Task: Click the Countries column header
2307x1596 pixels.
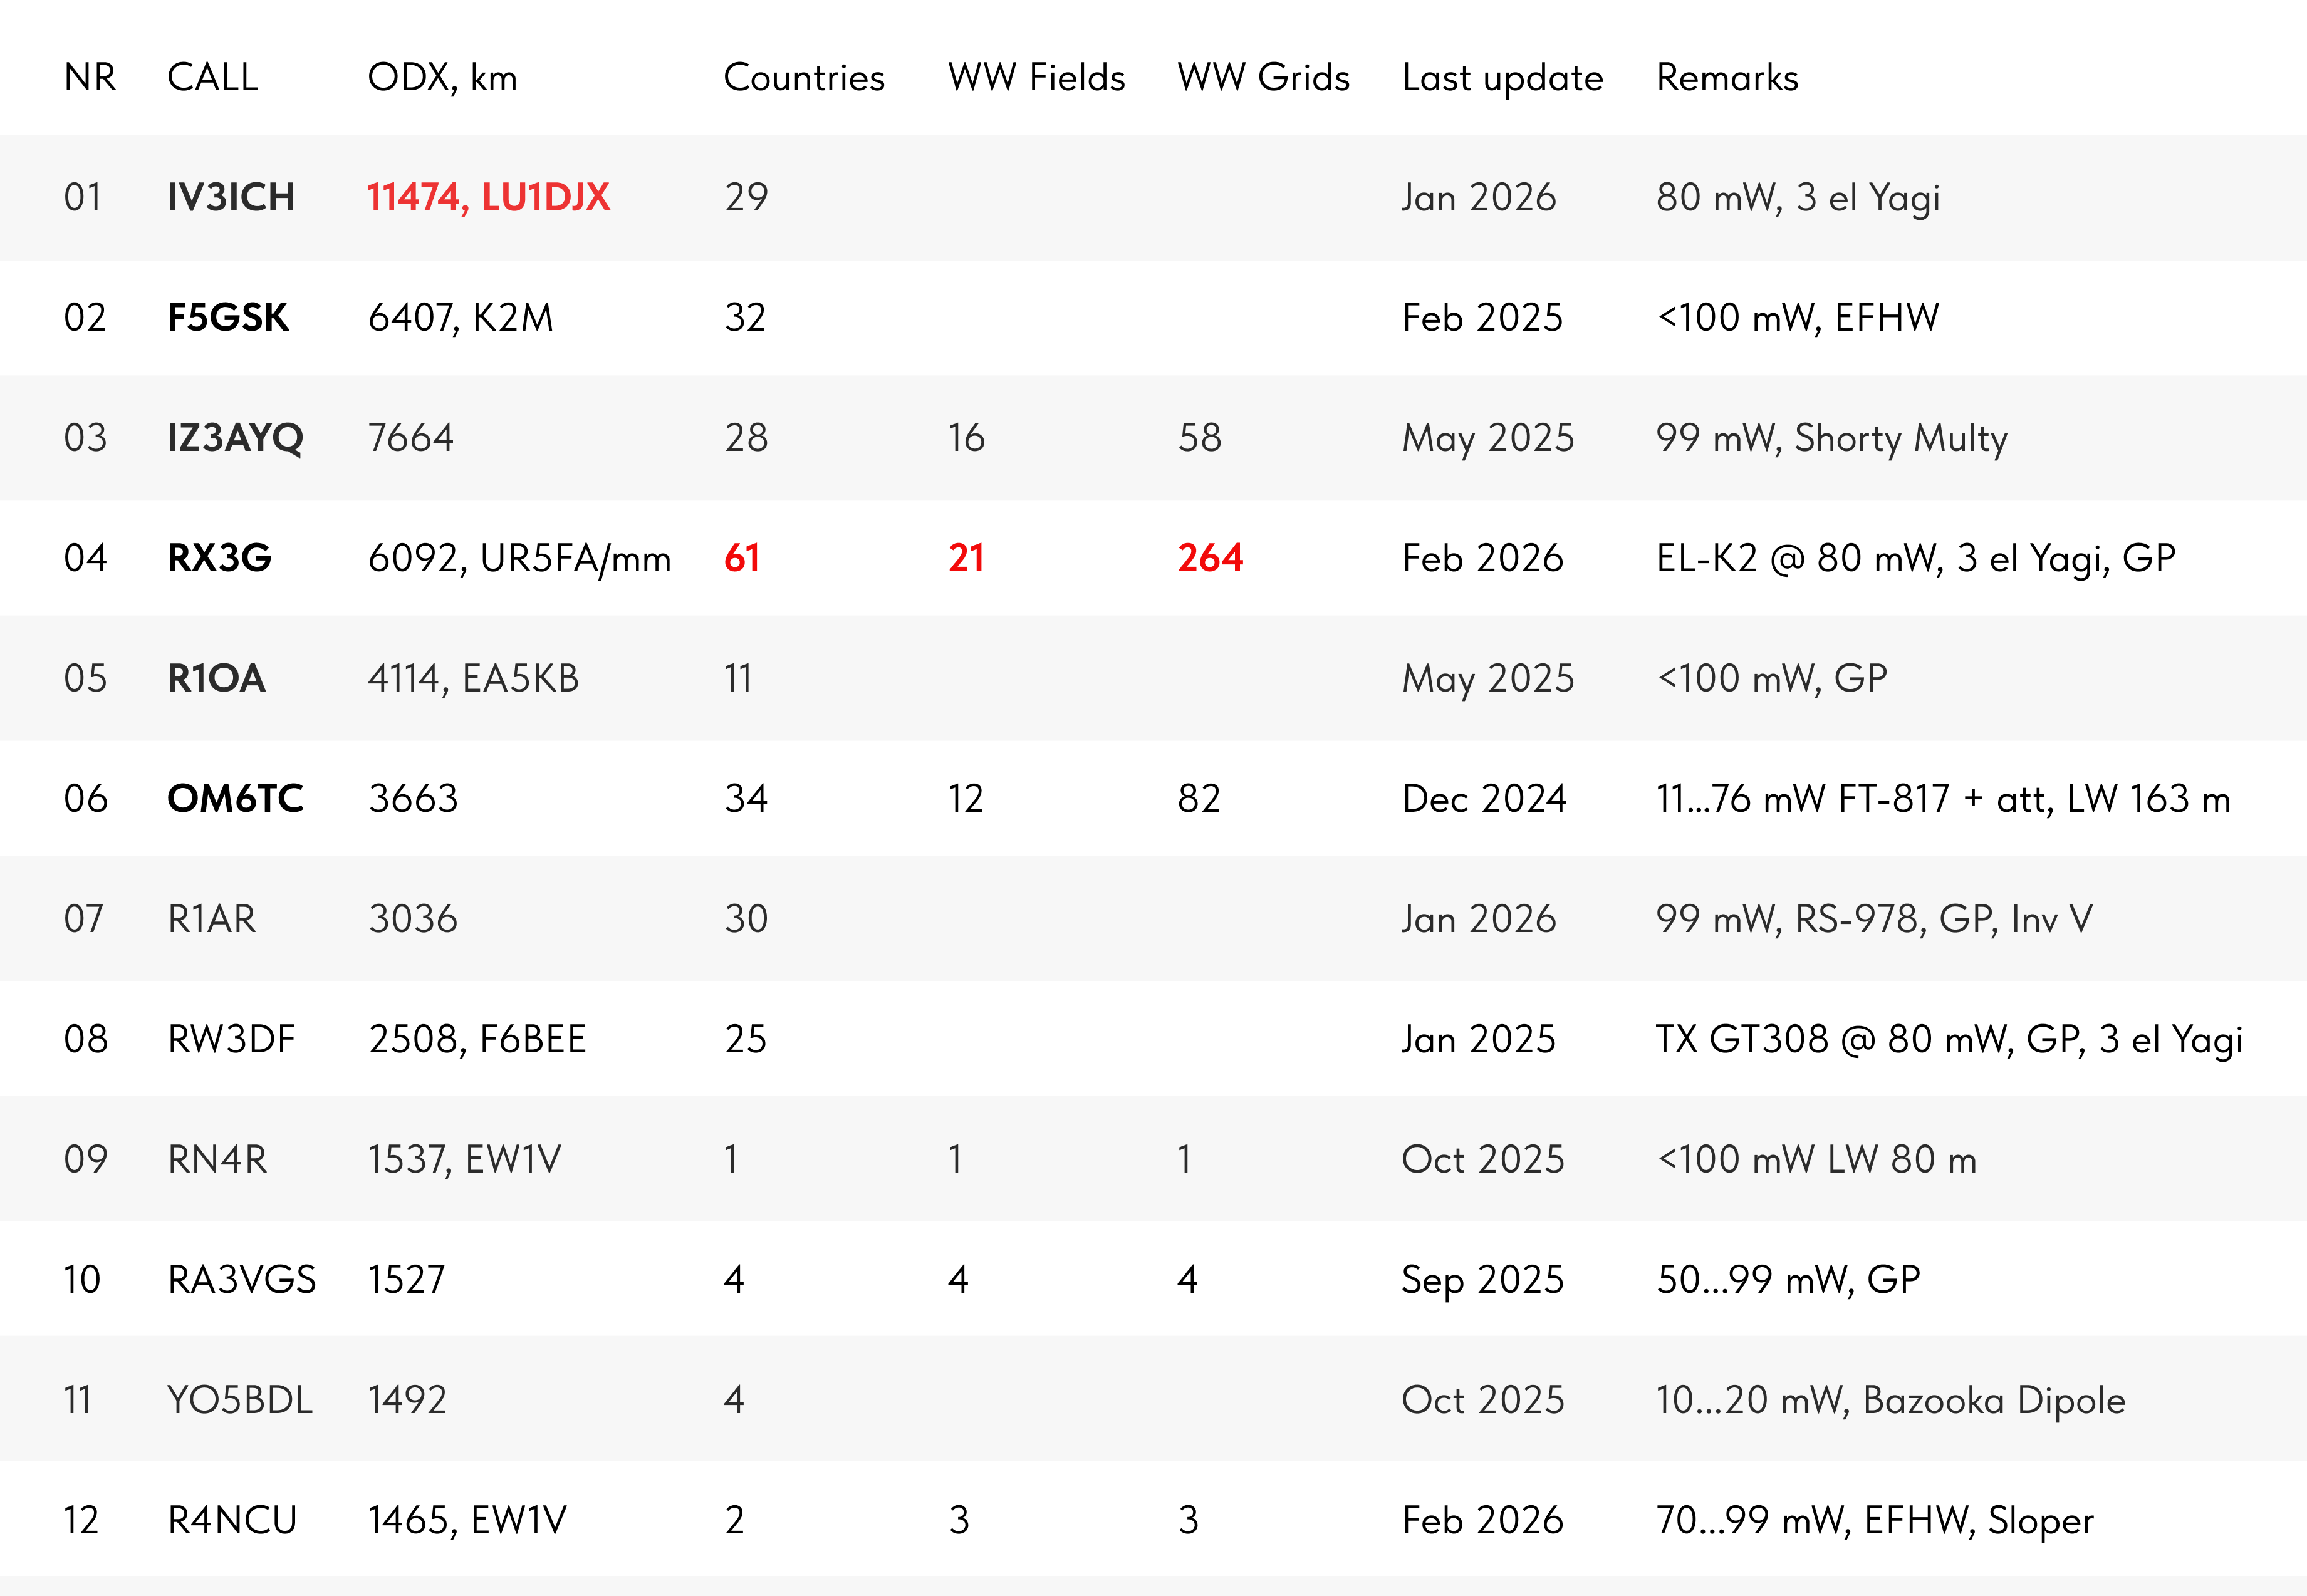Action: (x=804, y=77)
